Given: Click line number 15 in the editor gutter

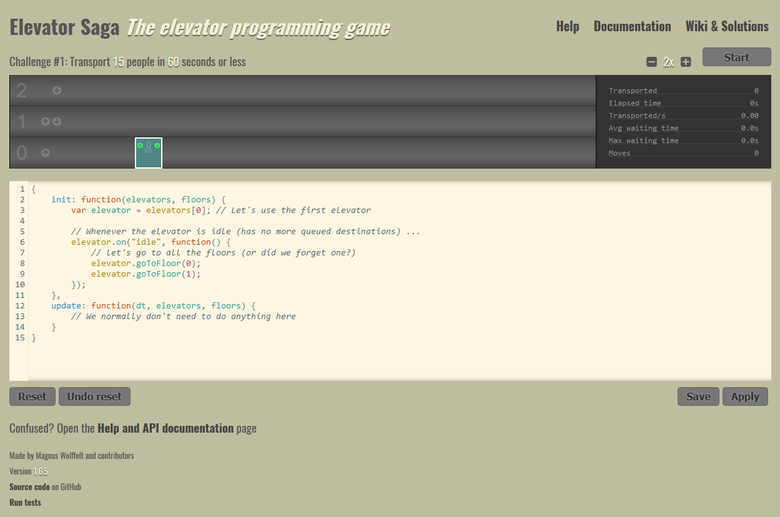Looking at the screenshot, I should coord(20,338).
